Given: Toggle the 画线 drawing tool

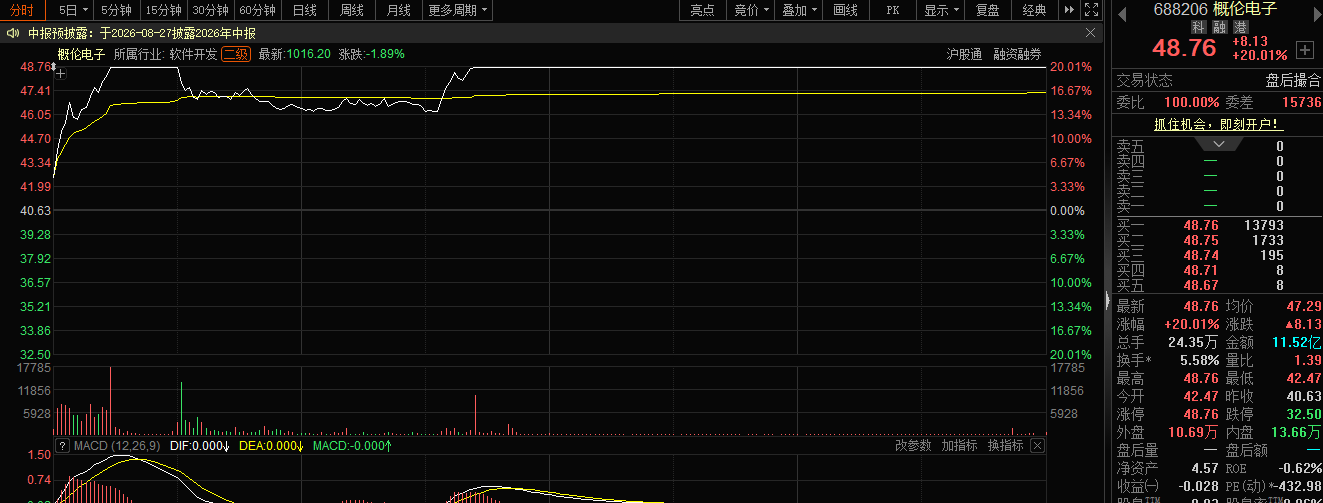Looking at the screenshot, I should click(845, 10).
